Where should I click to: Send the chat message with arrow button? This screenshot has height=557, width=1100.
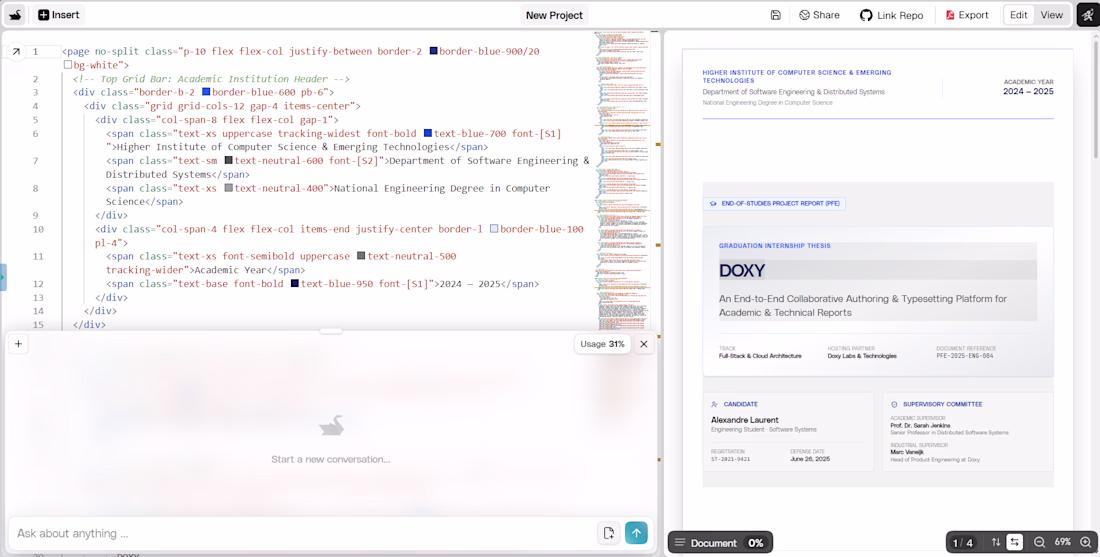click(636, 533)
